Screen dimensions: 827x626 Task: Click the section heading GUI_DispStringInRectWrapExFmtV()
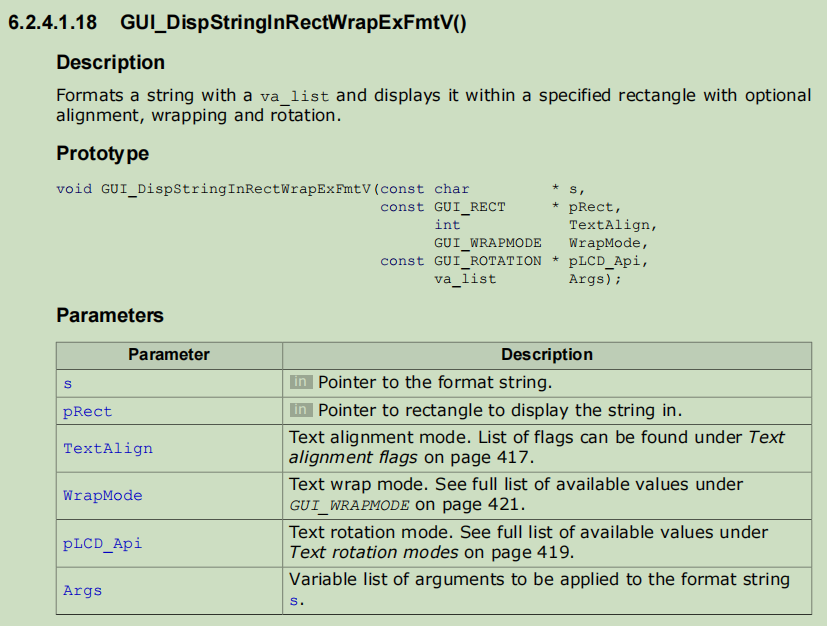(x=293, y=23)
